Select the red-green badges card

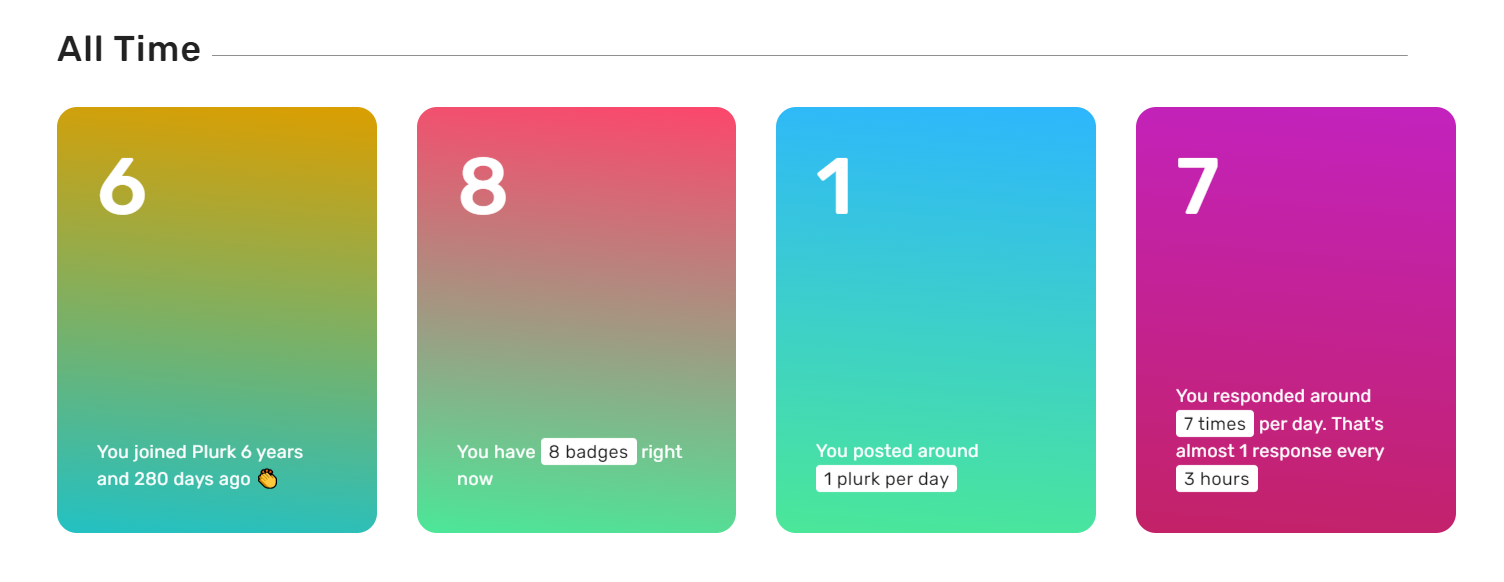(x=576, y=320)
